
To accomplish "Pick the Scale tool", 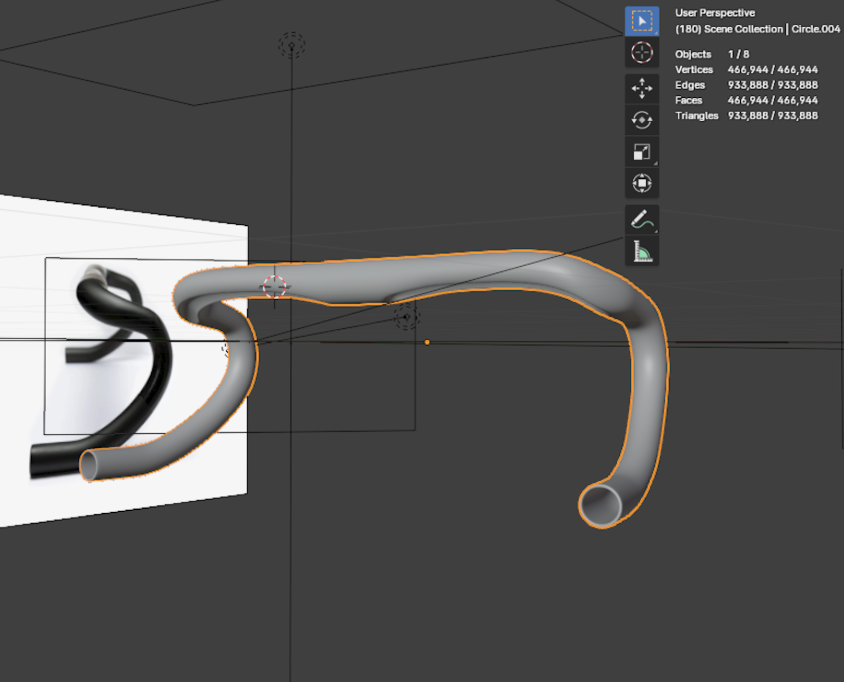I will 641,152.
